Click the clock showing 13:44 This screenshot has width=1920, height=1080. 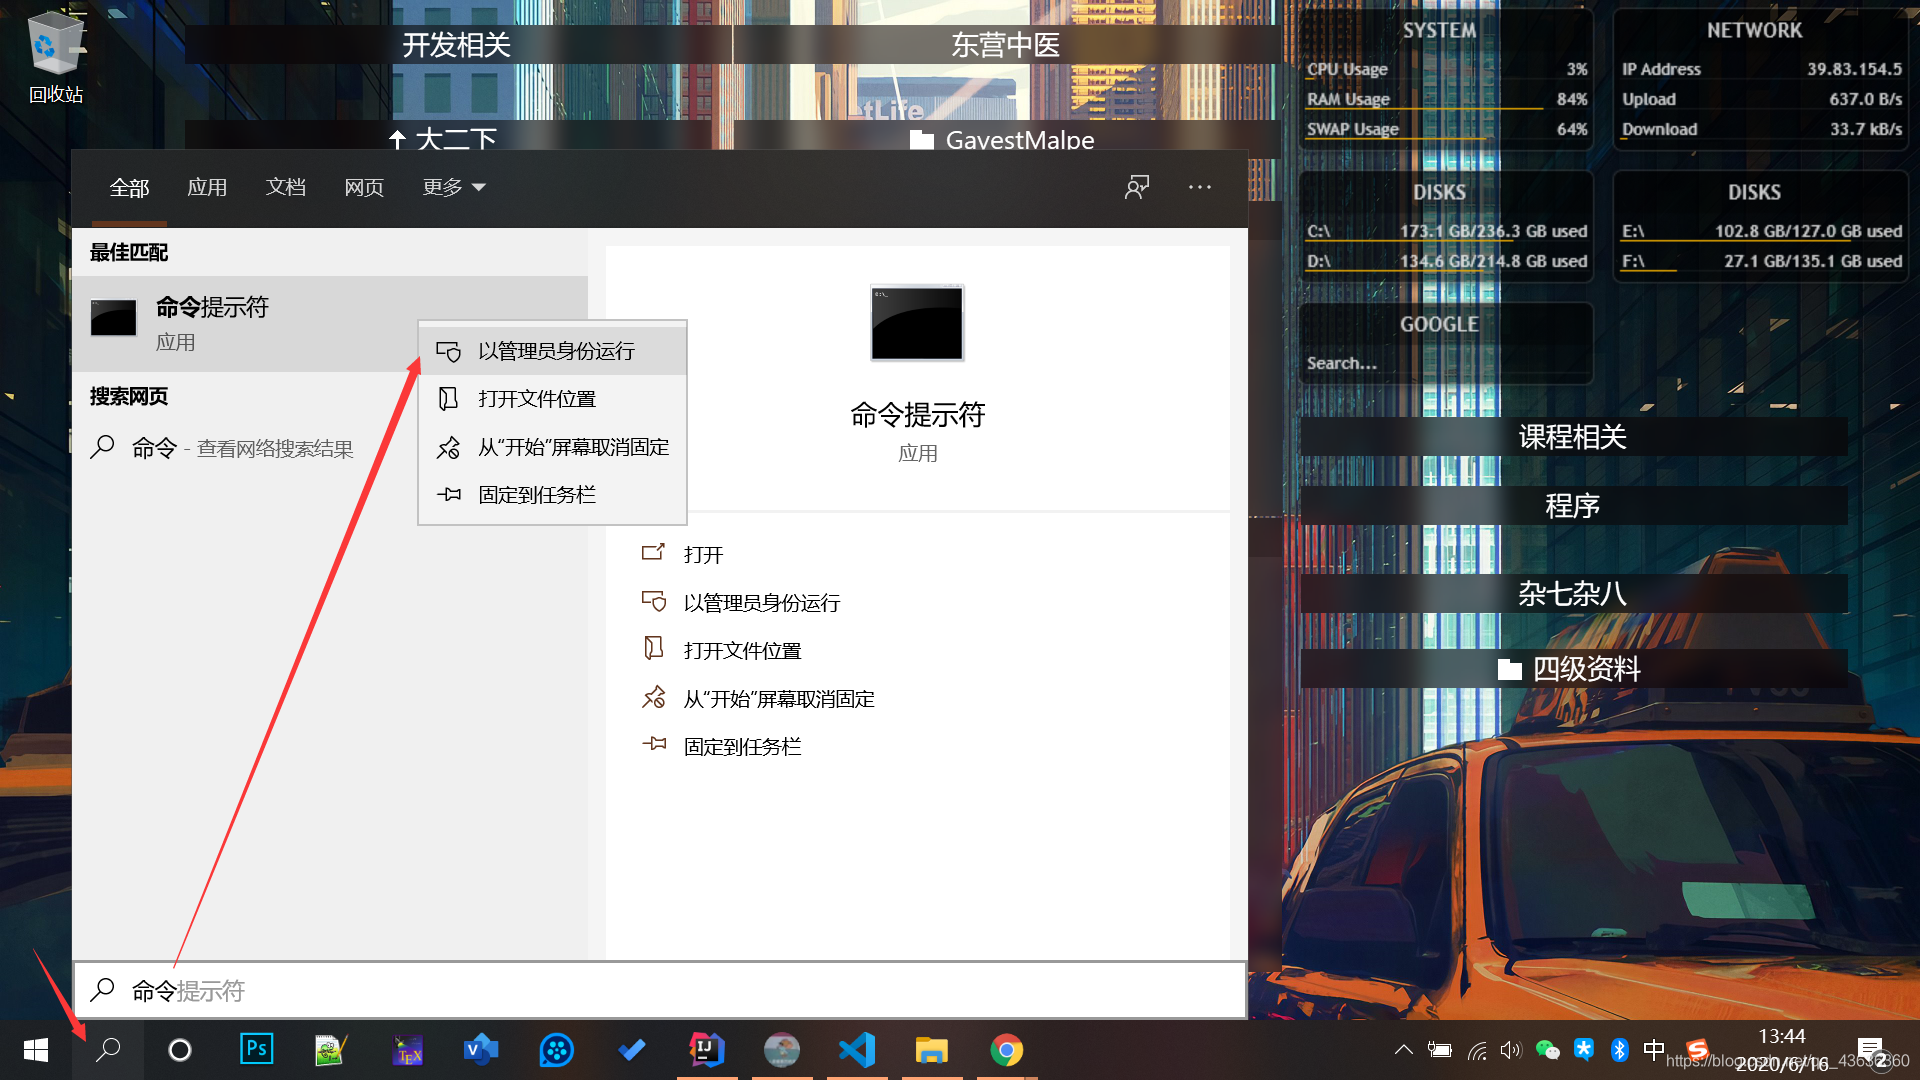1781,1036
